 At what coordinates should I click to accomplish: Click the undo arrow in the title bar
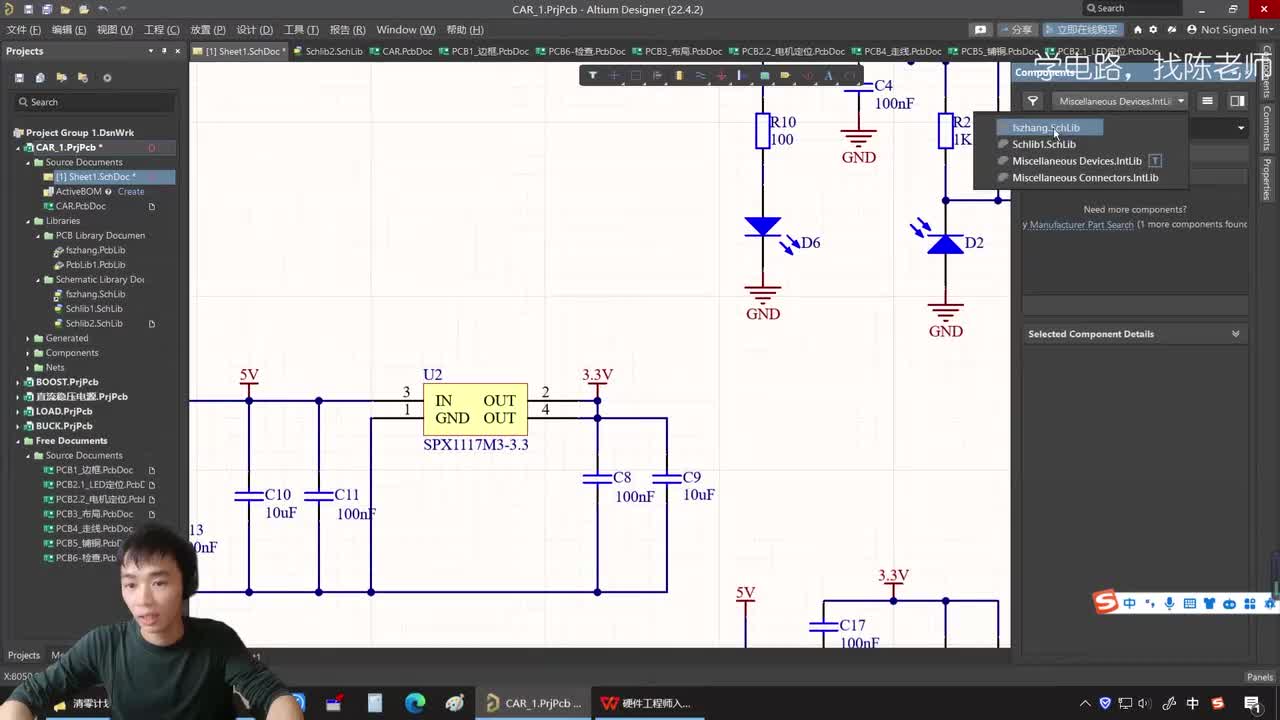click(102, 9)
